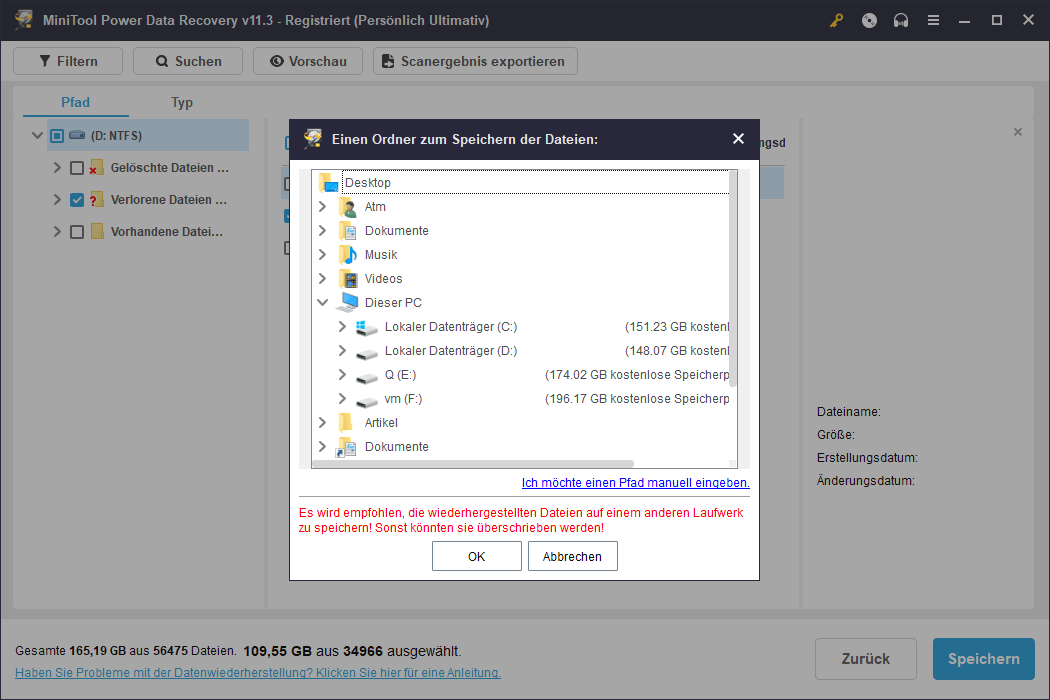Screen dimensions: 1050x700
Task: Switch to the Typ tab
Action: (x=182, y=102)
